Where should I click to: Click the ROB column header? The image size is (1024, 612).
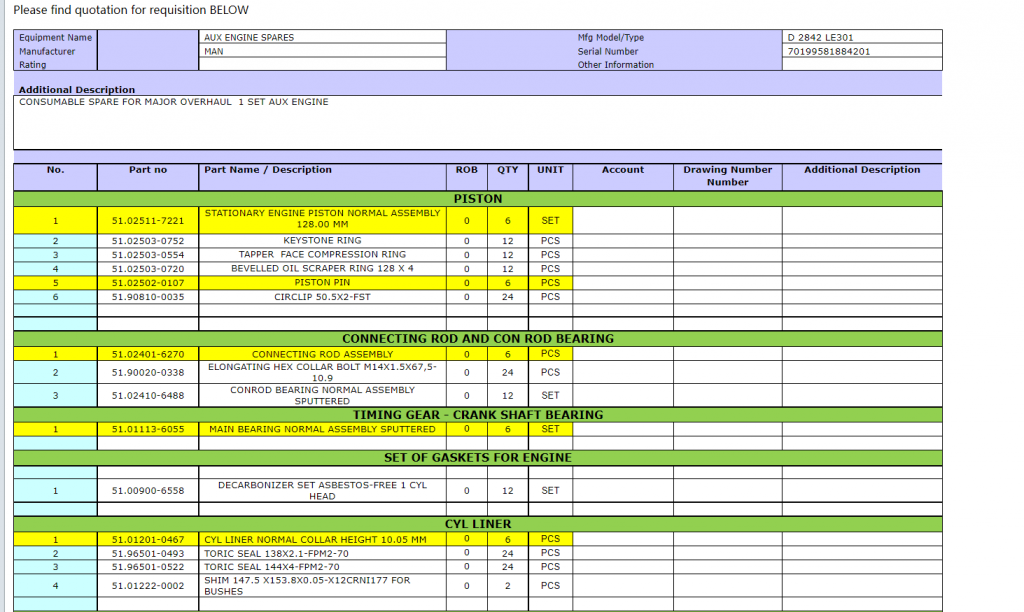[466, 170]
